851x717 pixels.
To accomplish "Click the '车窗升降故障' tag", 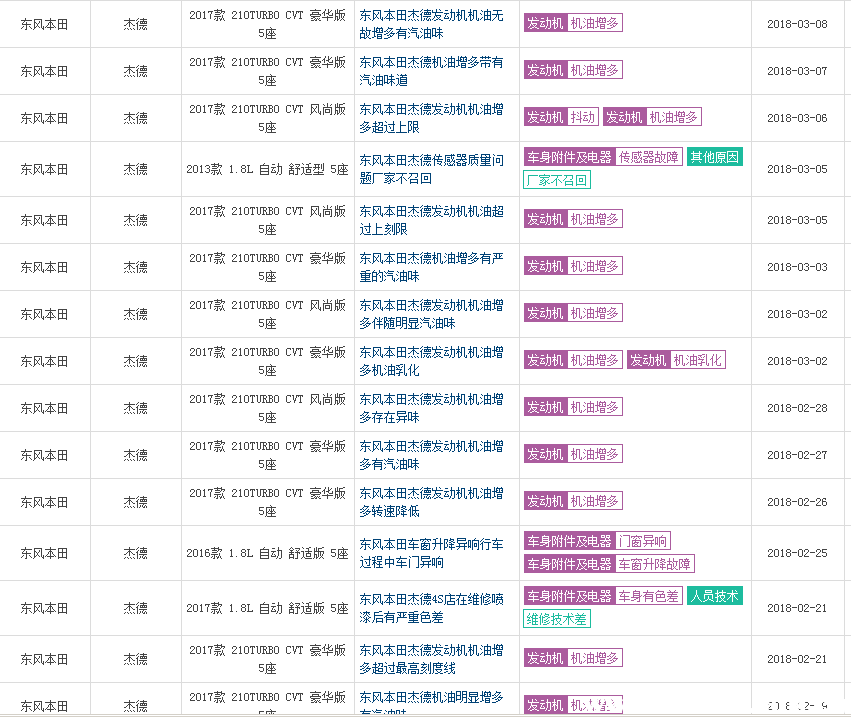I will [x=654, y=564].
